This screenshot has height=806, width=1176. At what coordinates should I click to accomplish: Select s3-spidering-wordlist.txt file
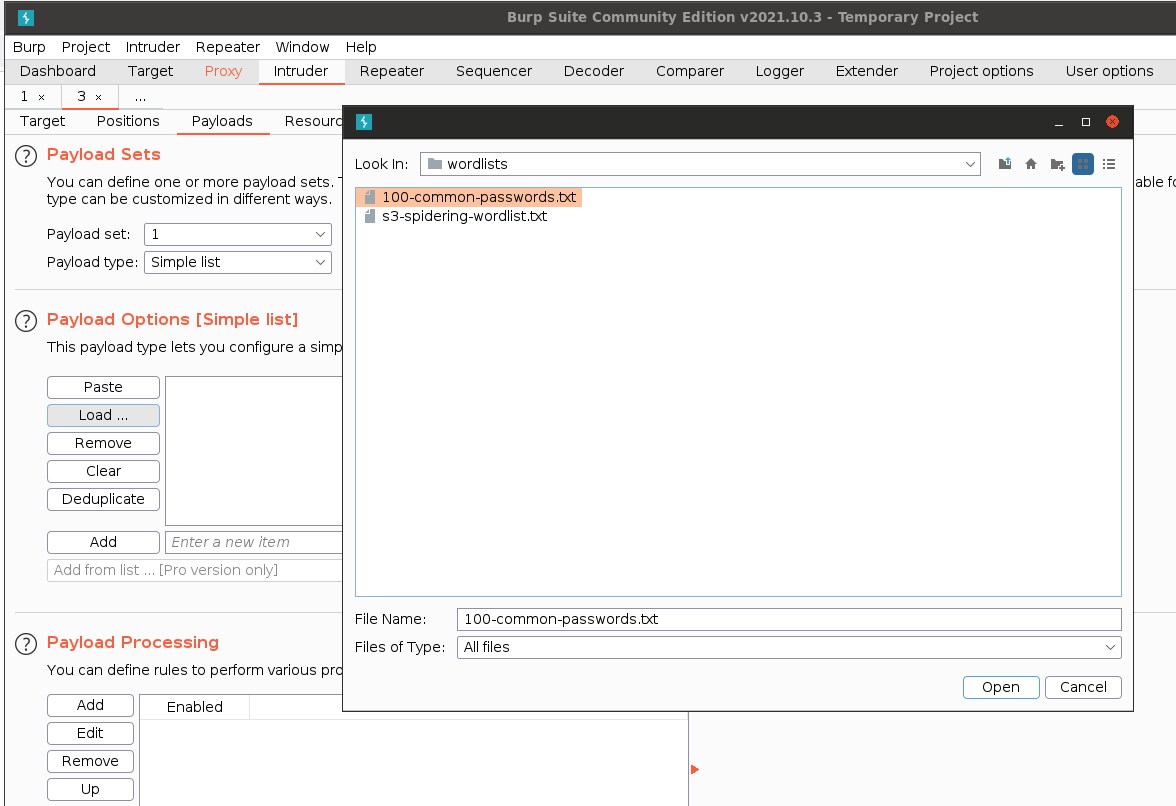coord(464,216)
